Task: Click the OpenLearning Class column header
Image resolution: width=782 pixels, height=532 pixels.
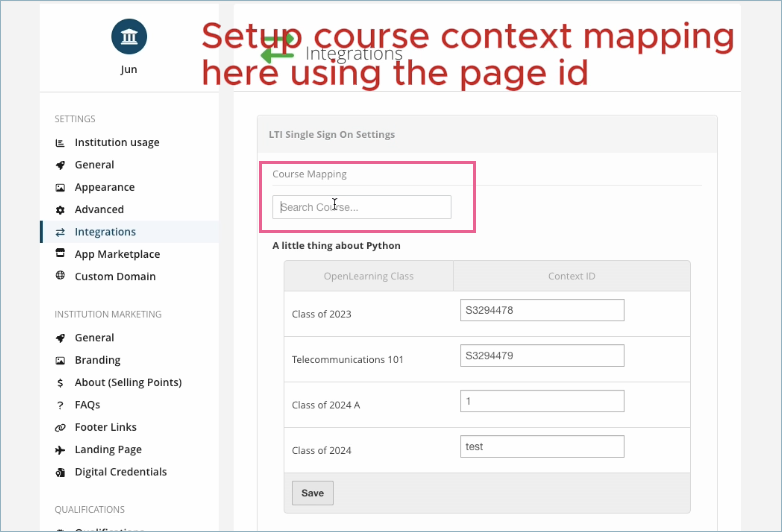Action: click(x=369, y=276)
